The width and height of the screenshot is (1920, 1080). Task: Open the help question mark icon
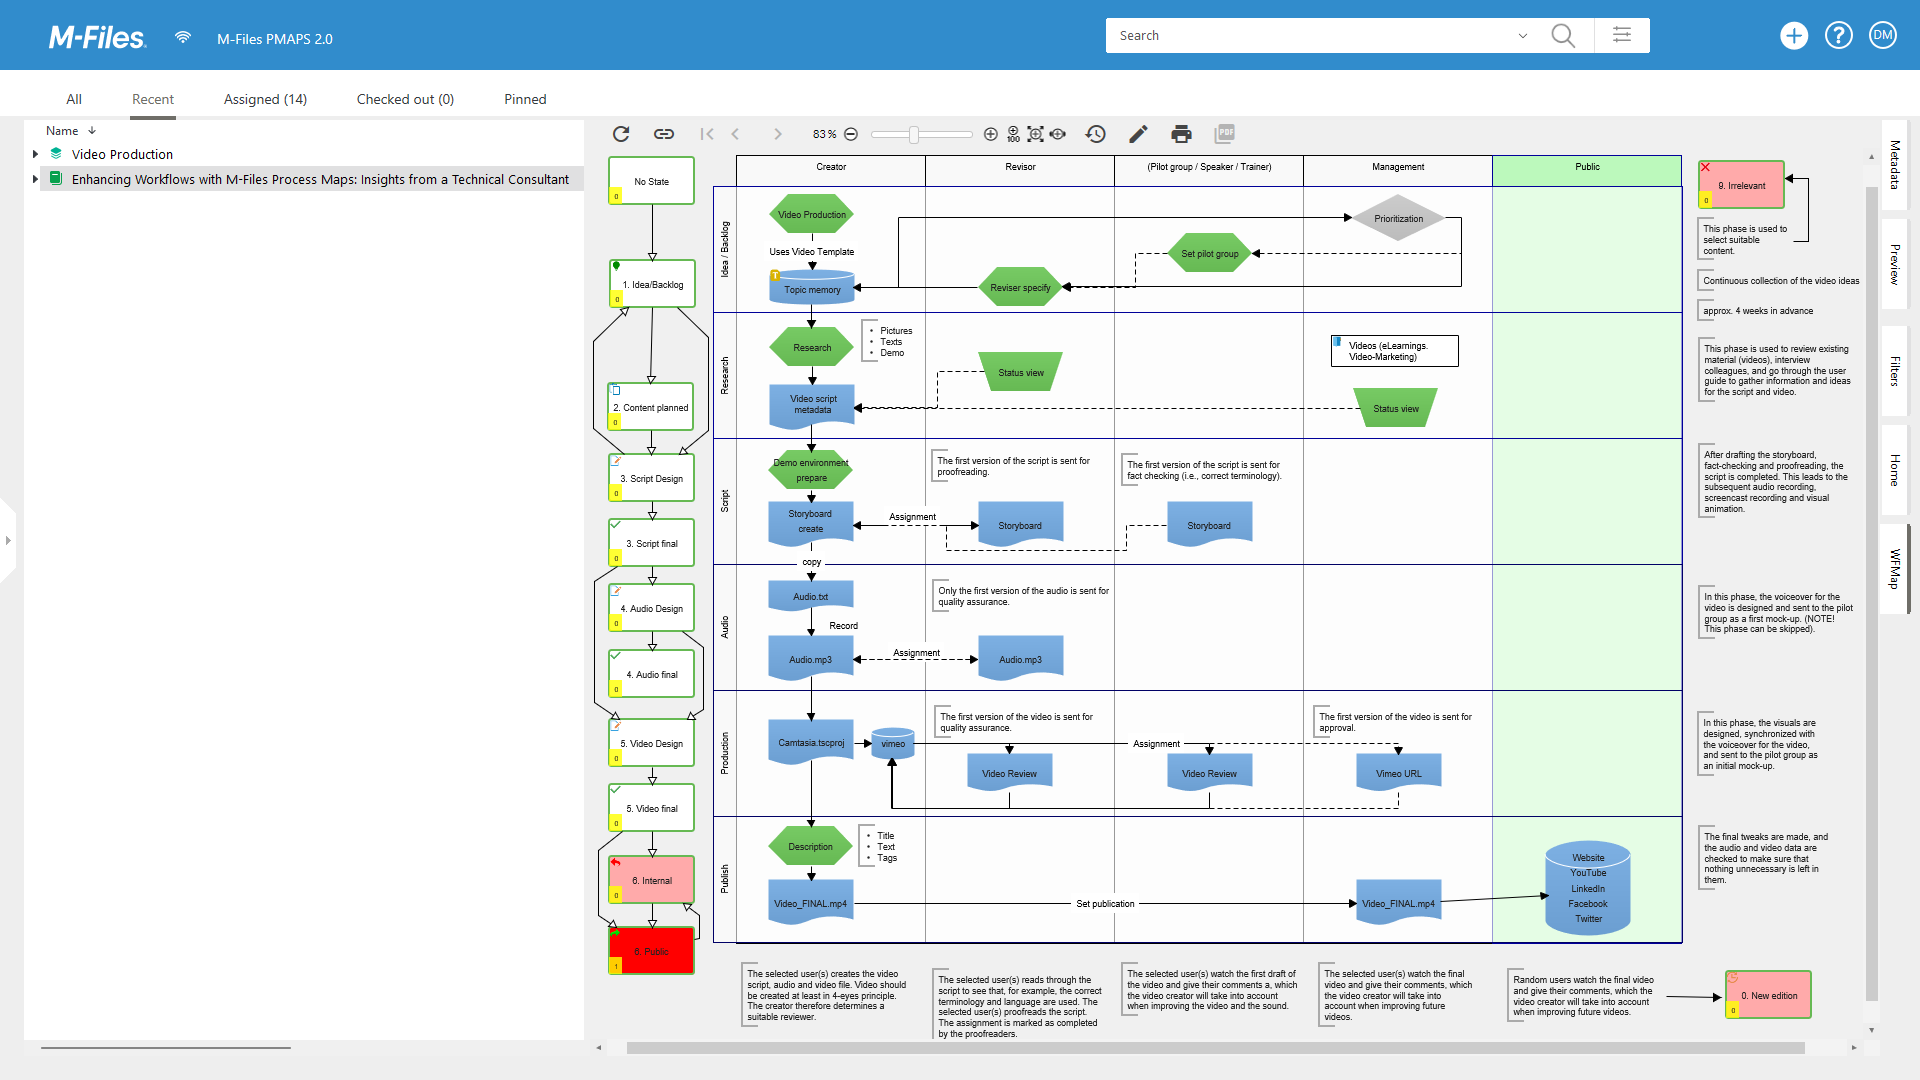(1838, 36)
